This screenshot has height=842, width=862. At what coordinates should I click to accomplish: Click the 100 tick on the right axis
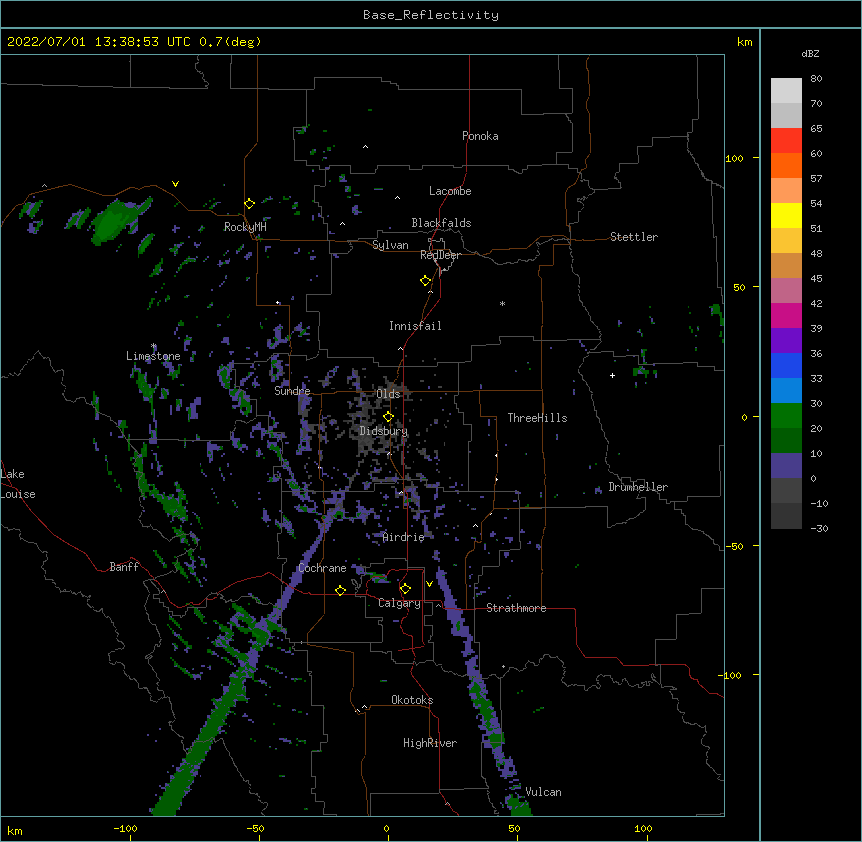point(734,158)
